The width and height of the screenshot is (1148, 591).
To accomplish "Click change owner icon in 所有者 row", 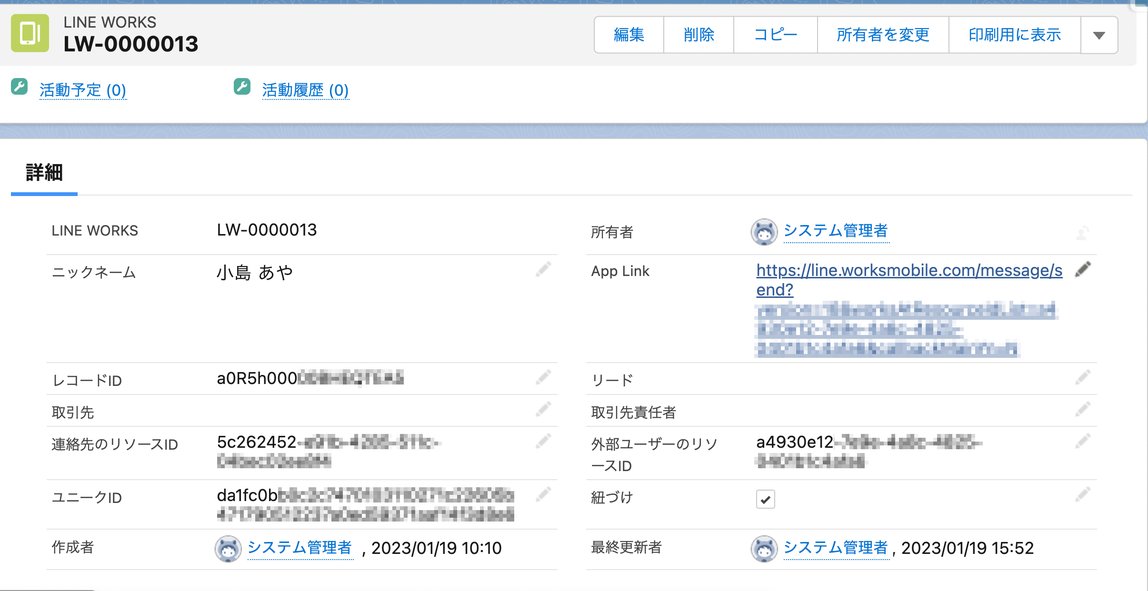I will [x=1083, y=232].
